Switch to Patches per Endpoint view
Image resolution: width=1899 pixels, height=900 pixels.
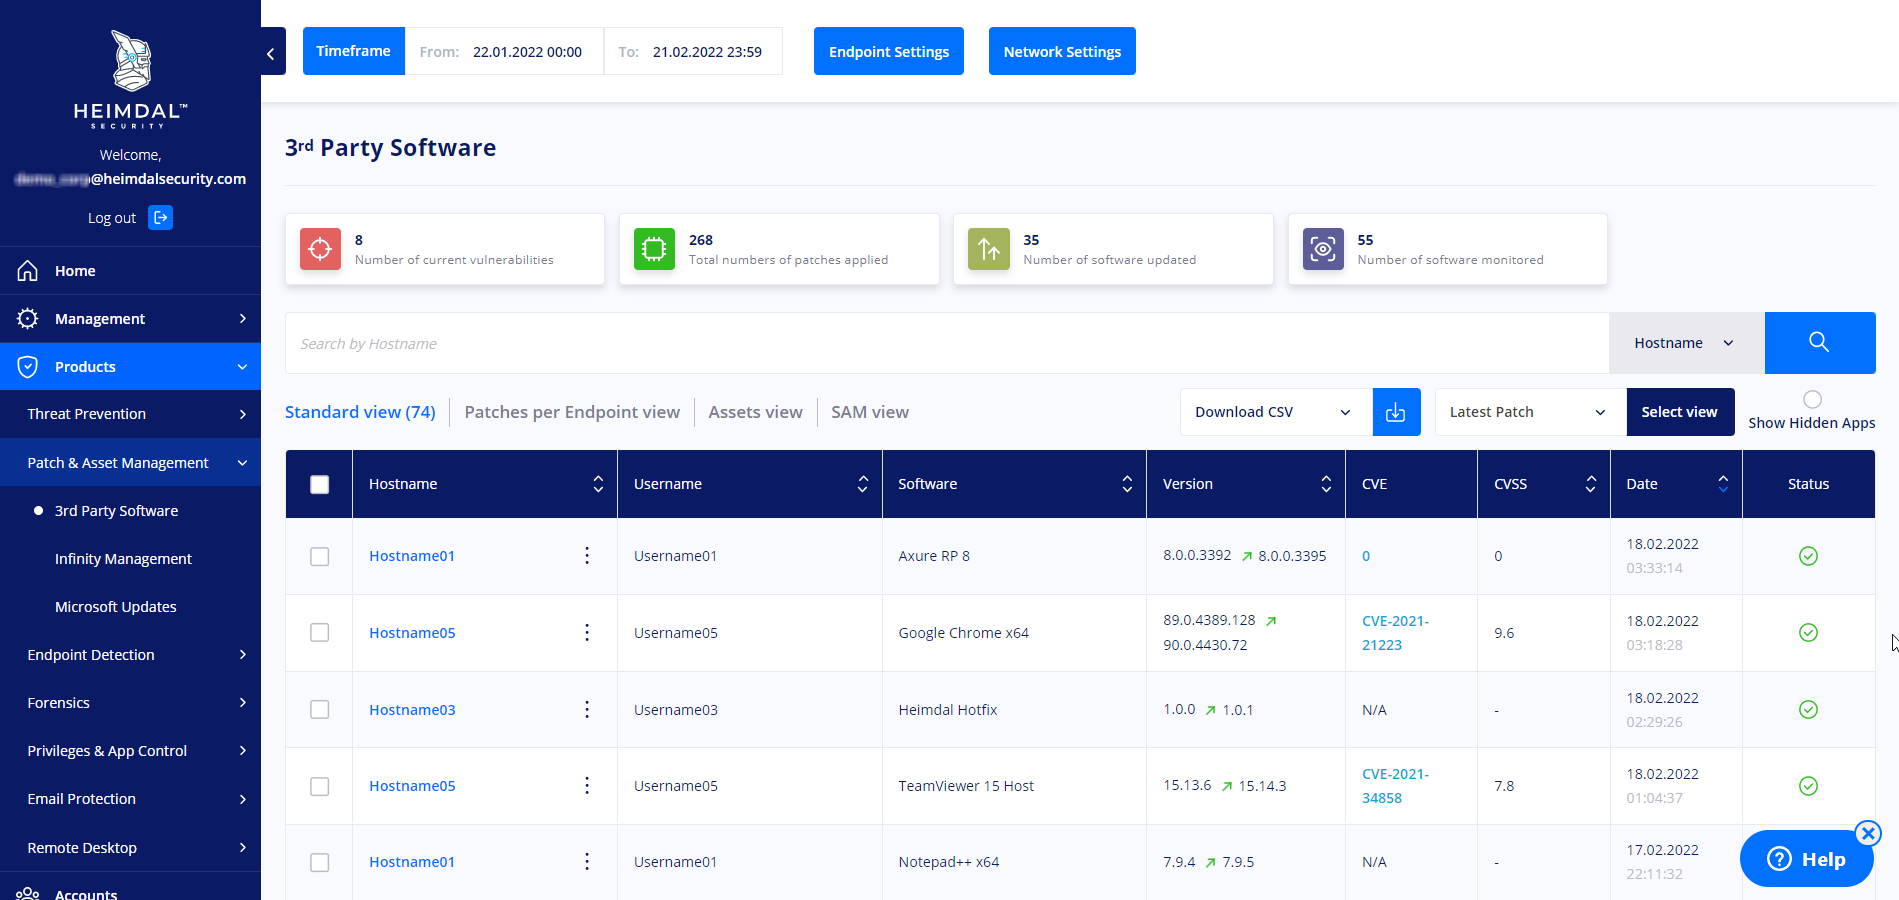click(572, 412)
